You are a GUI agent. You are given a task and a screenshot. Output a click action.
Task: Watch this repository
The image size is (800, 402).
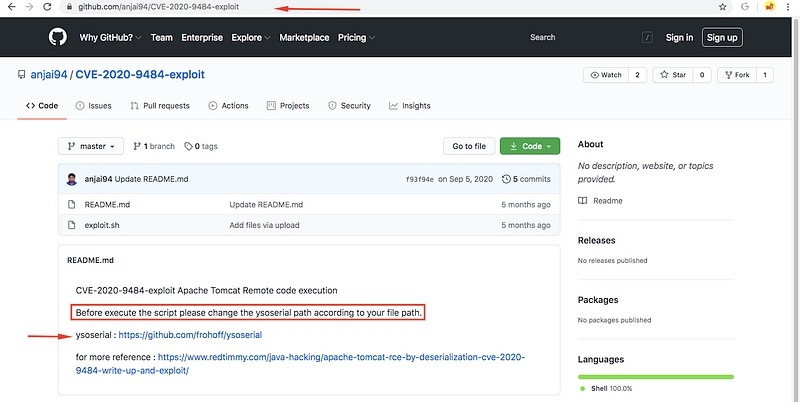(x=607, y=75)
